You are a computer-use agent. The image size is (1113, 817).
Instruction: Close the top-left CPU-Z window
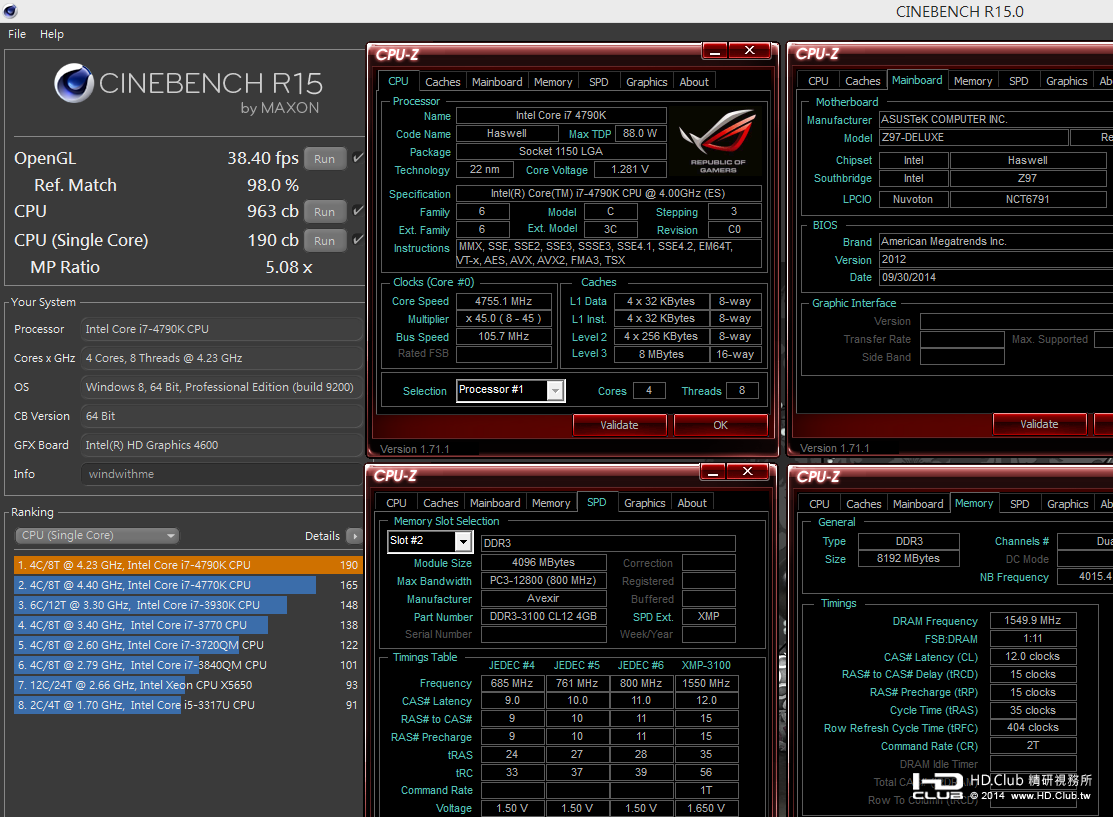pos(750,51)
